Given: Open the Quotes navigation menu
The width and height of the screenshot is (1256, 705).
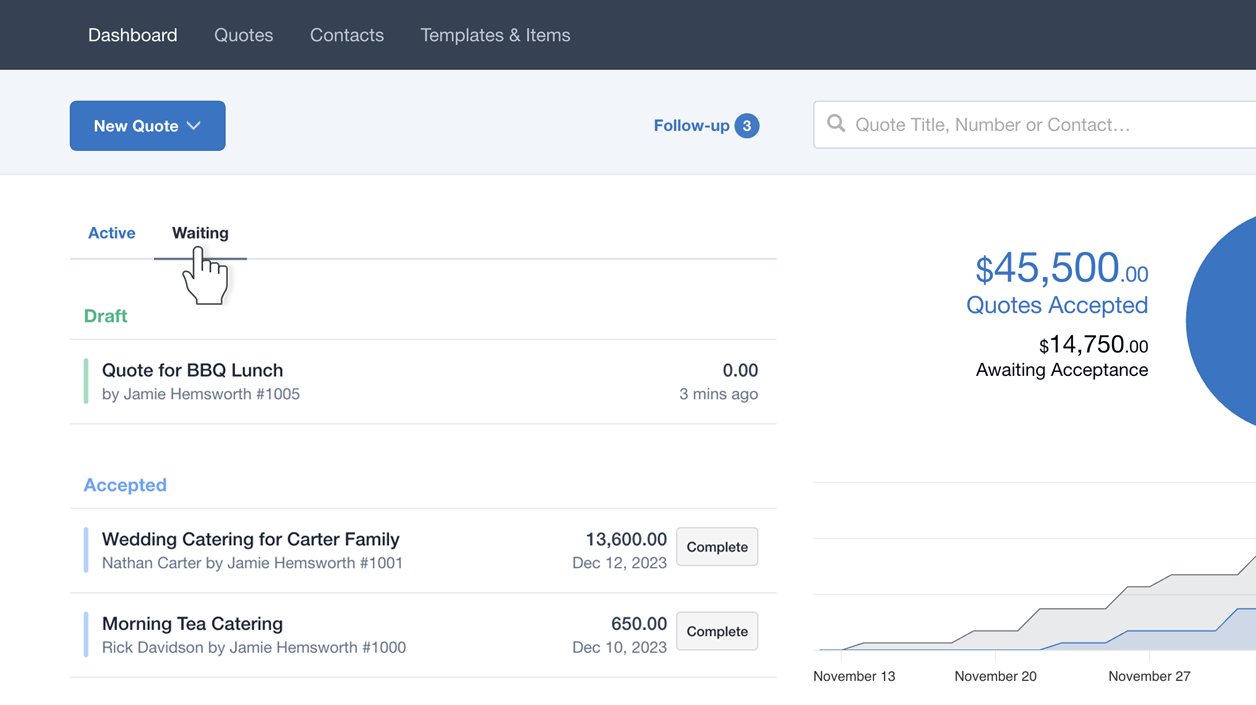Looking at the screenshot, I should tap(243, 34).
